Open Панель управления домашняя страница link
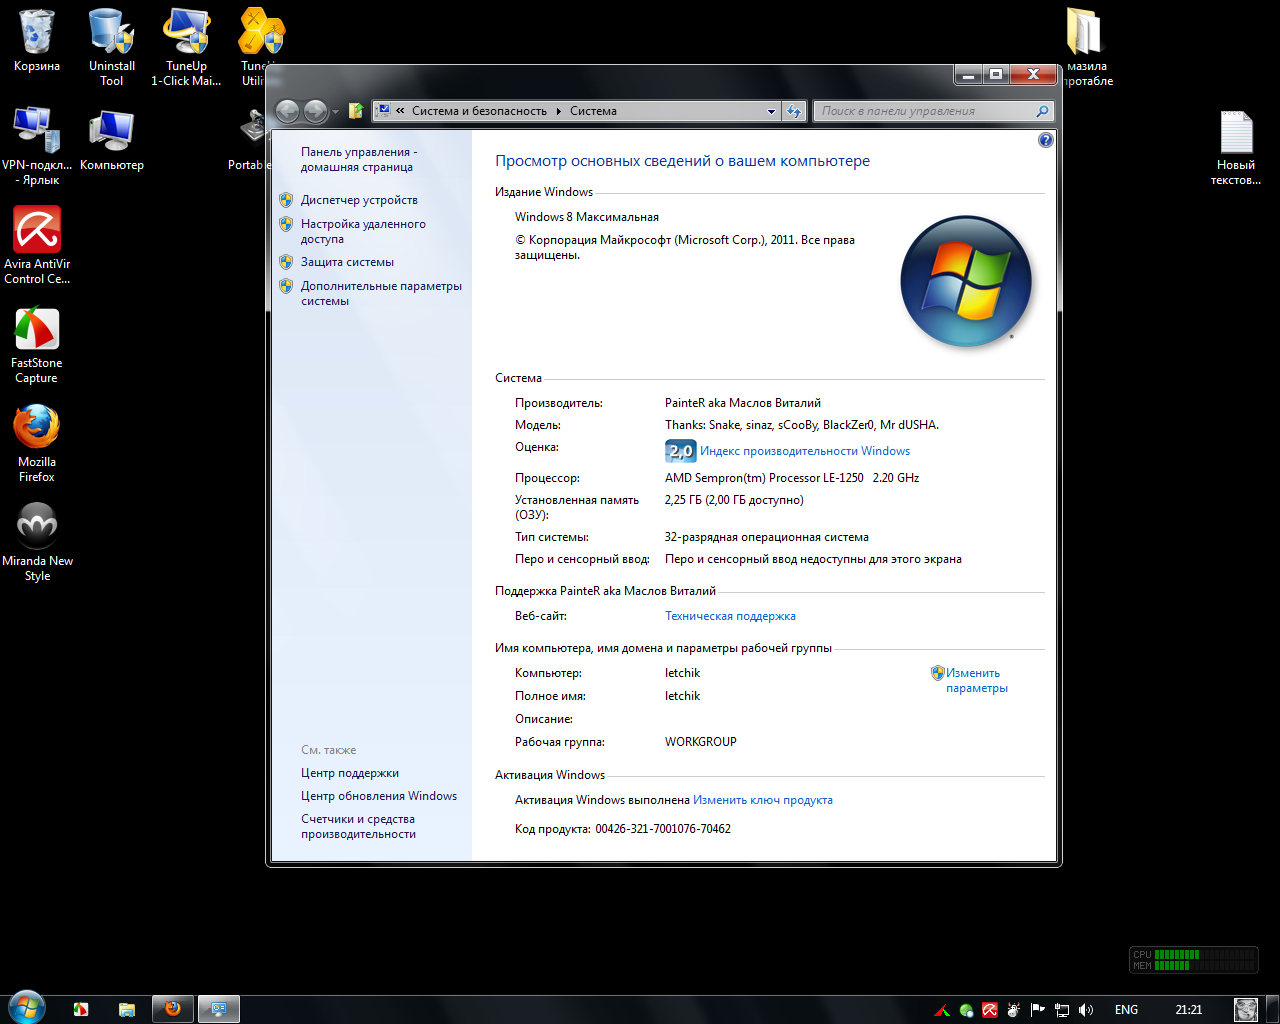Viewport: 1280px width, 1024px height. [x=359, y=160]
